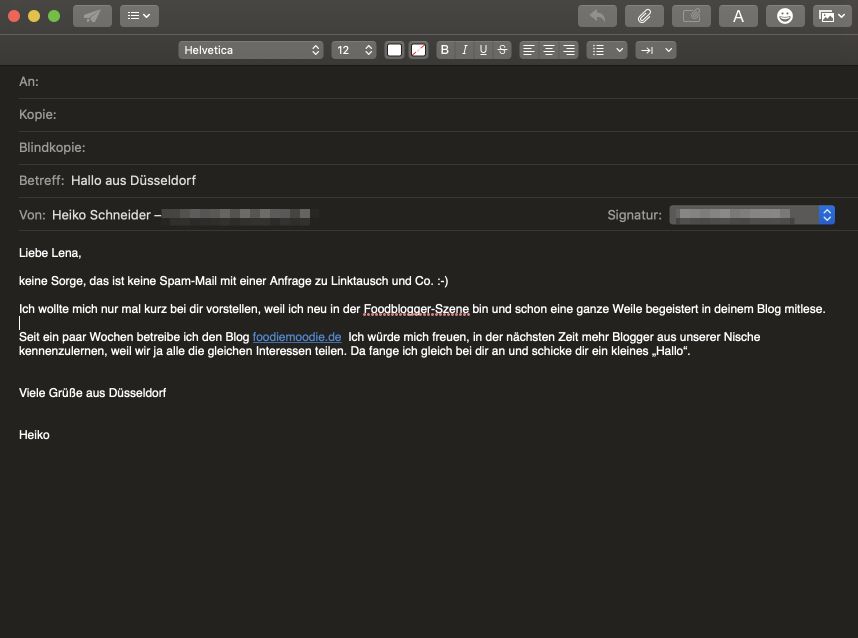Image resolution: width=858 pixels, height=638 pixels.
Task: Apply strikethrough formatting
Action: [x=501, y=49]
